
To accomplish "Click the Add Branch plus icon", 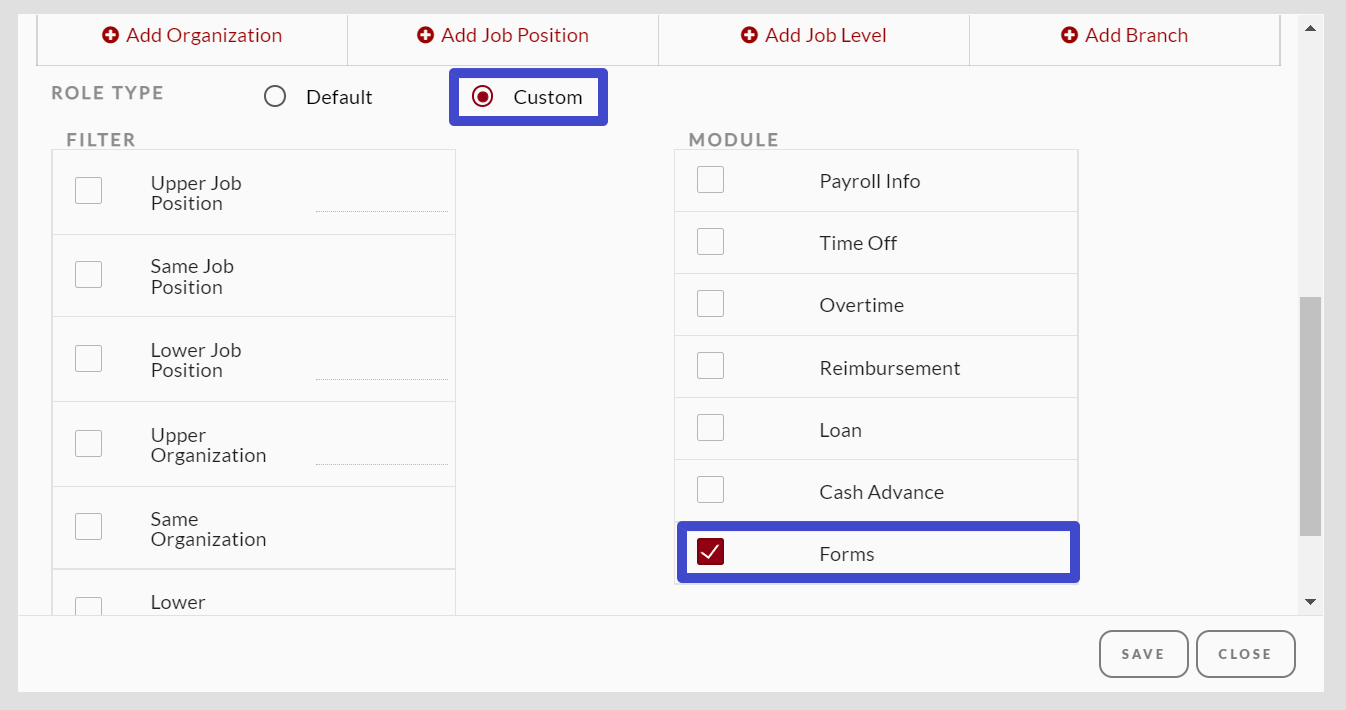I will coord(1069,35).
